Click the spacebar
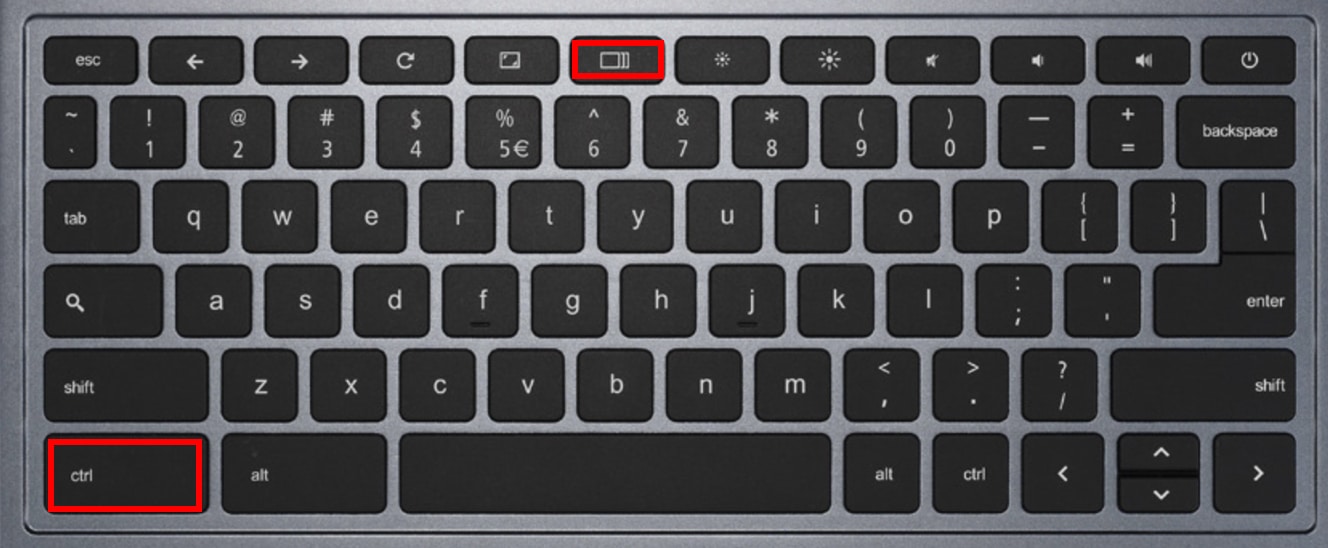The width and height of the screenshot is (1328, 548). click(616, 473)
